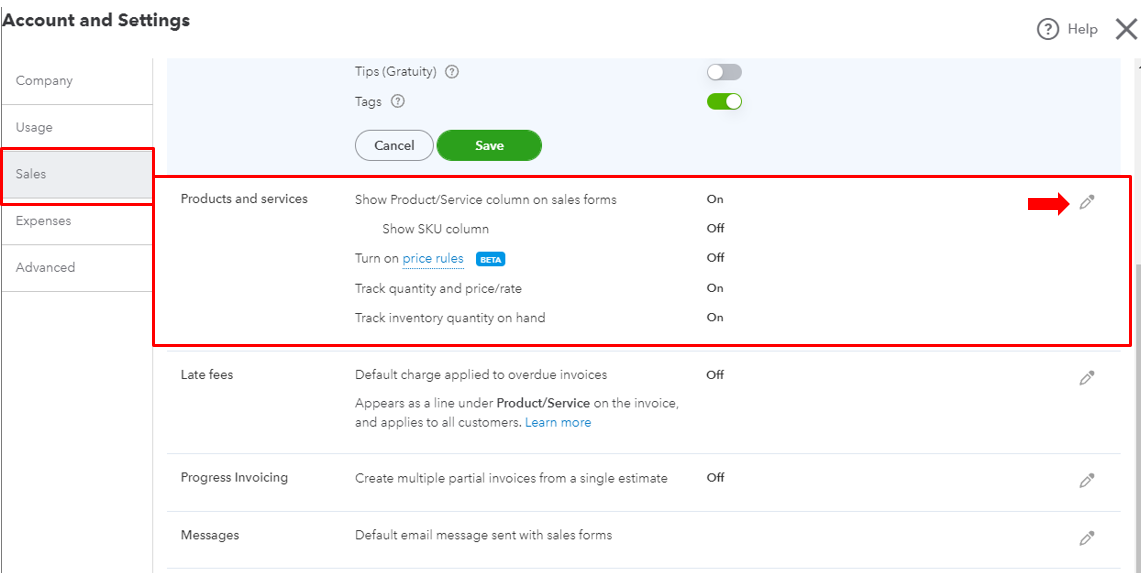The width and height of the screenshot is (1141, 573).
Task: Close the Account and Settings window
Action: pyautogui.click(x=1126, y=29)
